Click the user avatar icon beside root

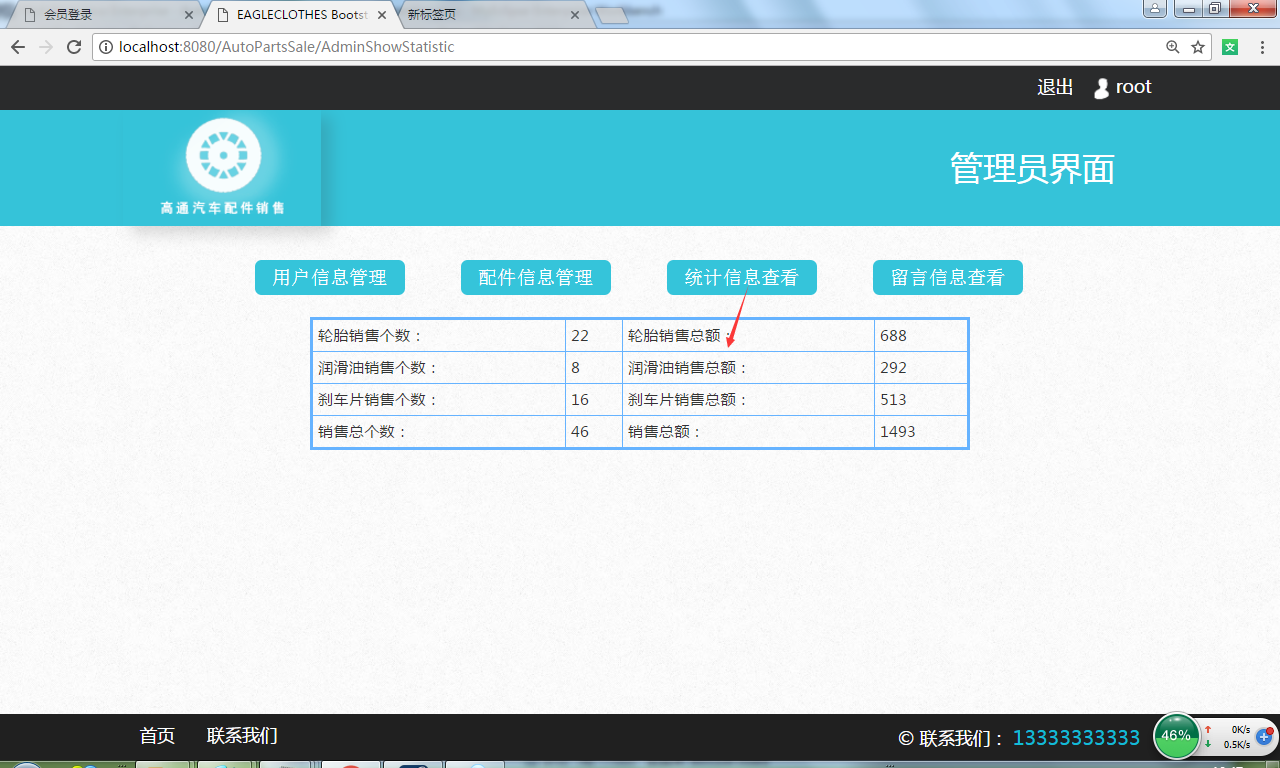point(1102,88)
